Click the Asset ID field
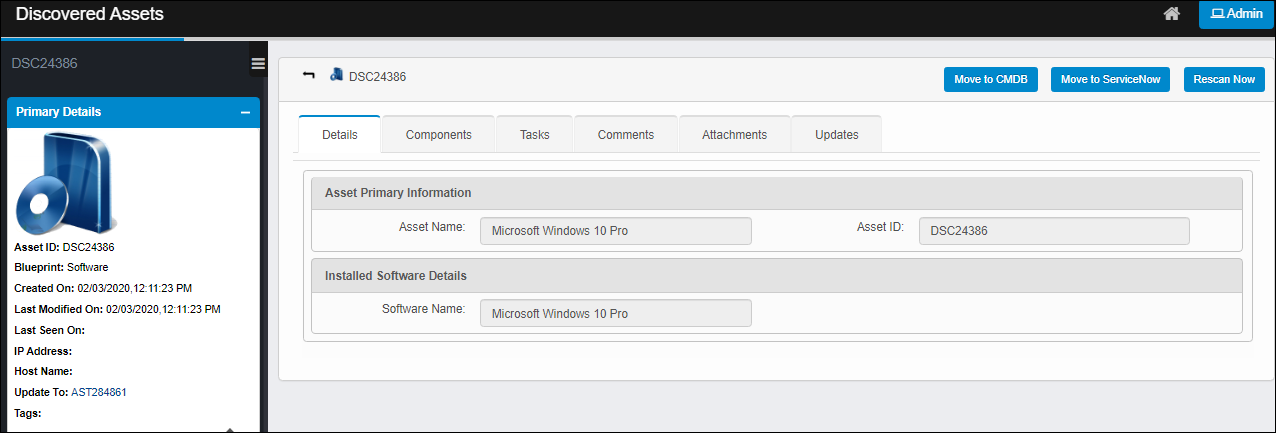The image size is (1276, 433). (x=1054, y=231)
